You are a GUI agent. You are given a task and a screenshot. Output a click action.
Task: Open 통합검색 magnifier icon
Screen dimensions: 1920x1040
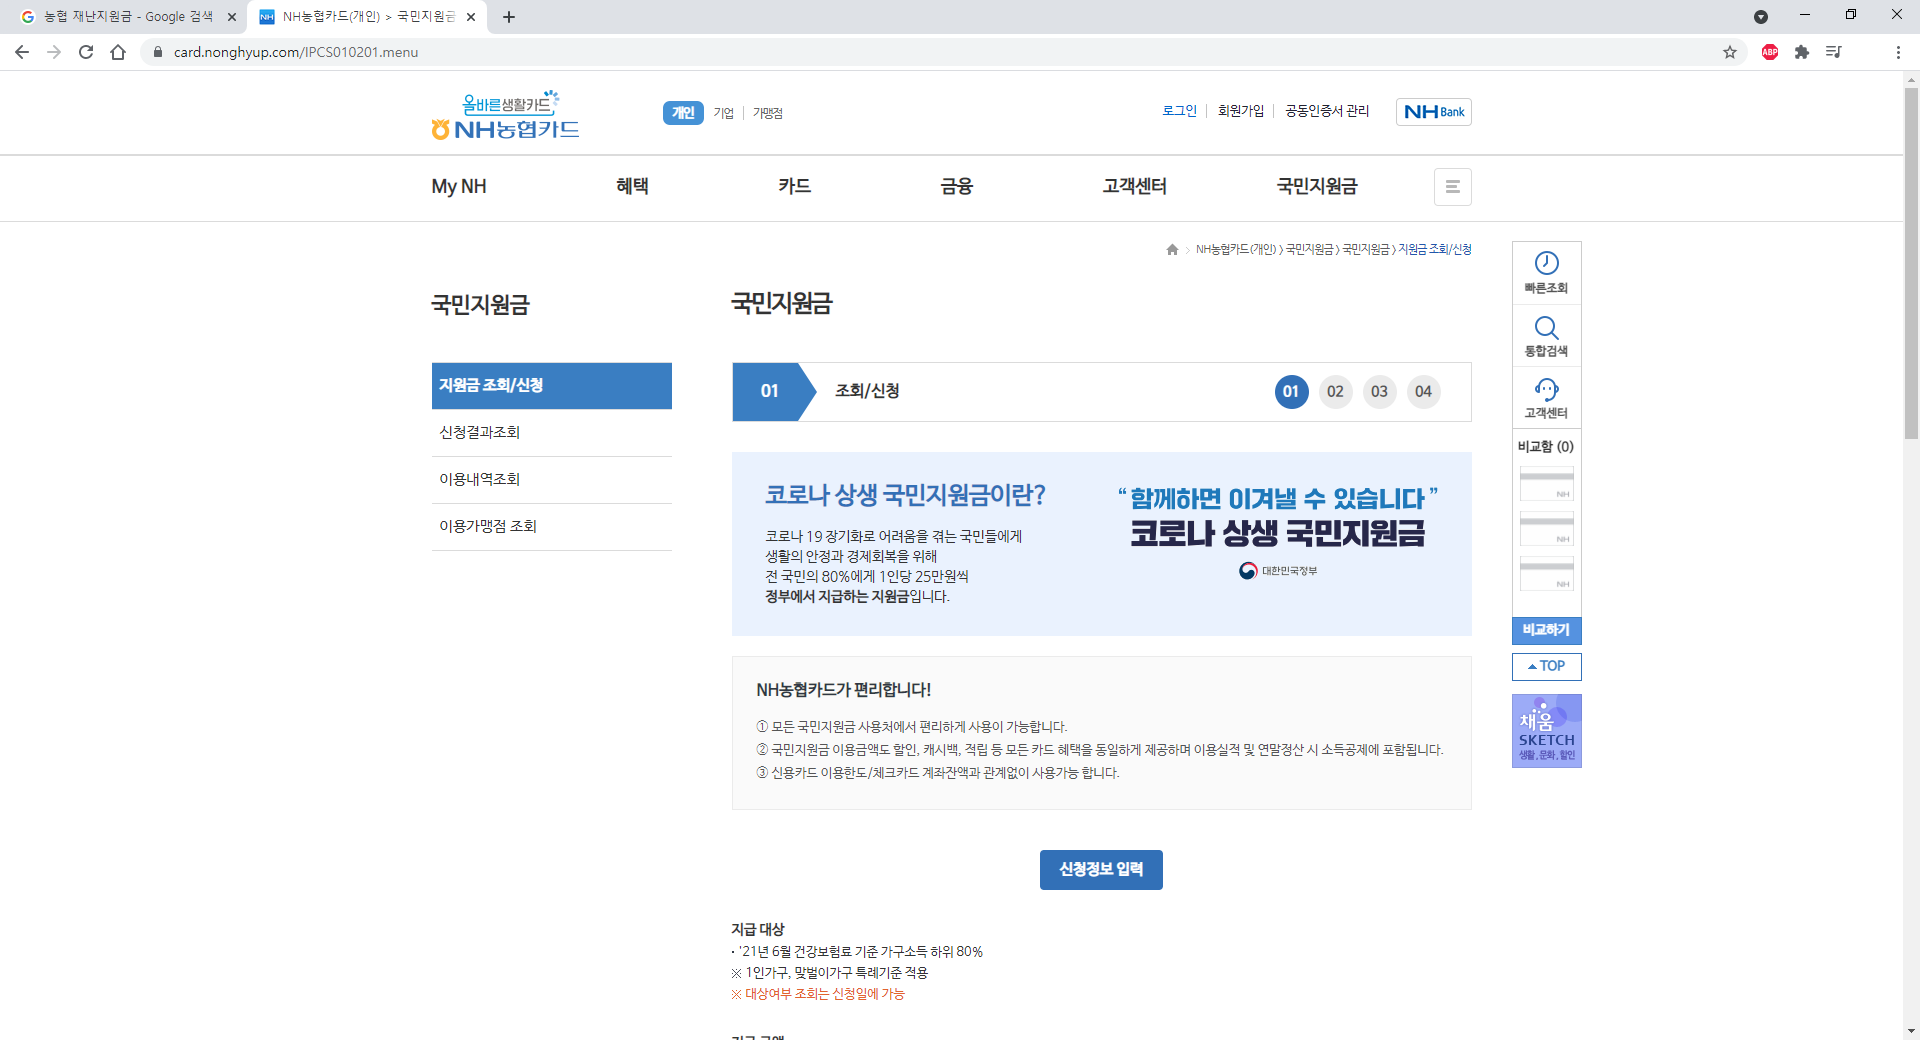[1547, 336]
